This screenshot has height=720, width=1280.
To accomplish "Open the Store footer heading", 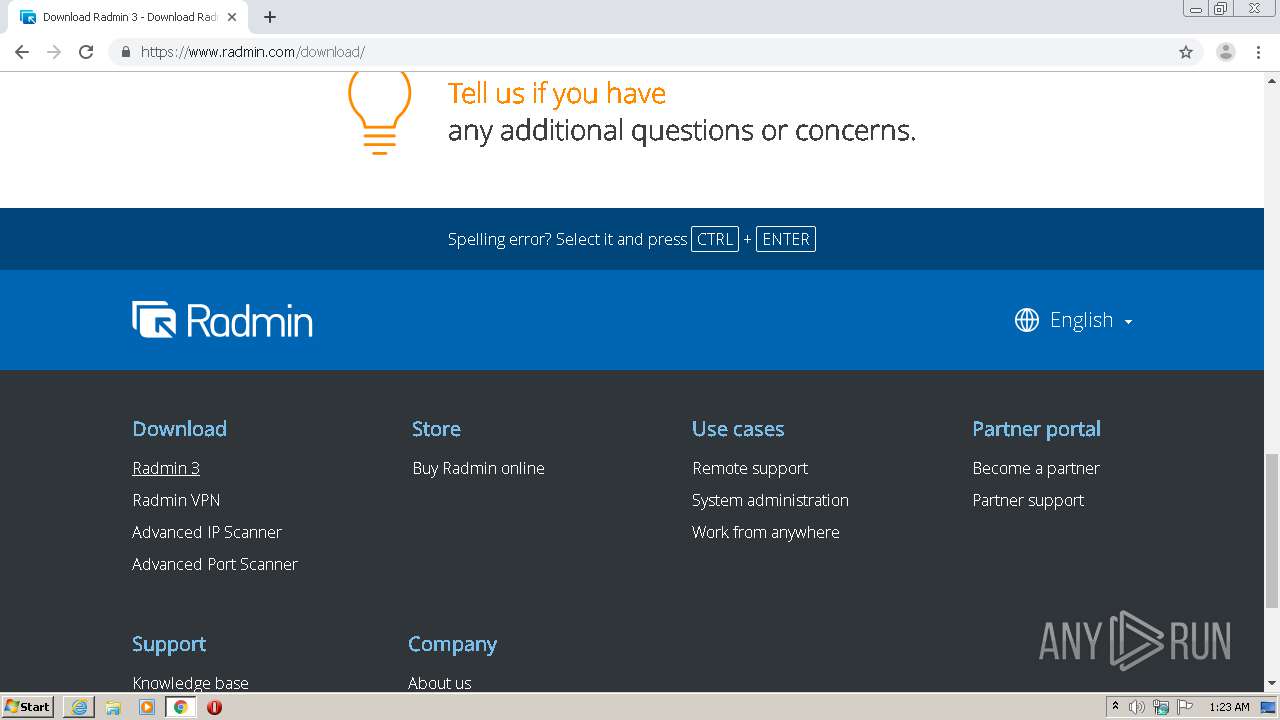I will [436, 429].
